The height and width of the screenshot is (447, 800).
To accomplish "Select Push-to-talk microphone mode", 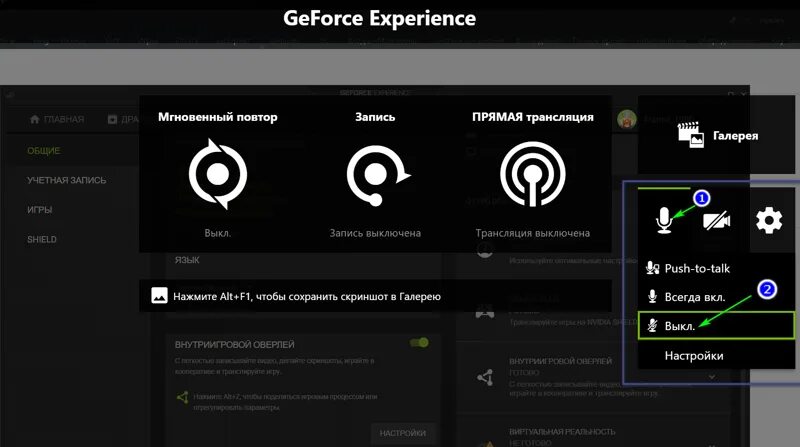I will pos(716,268).
